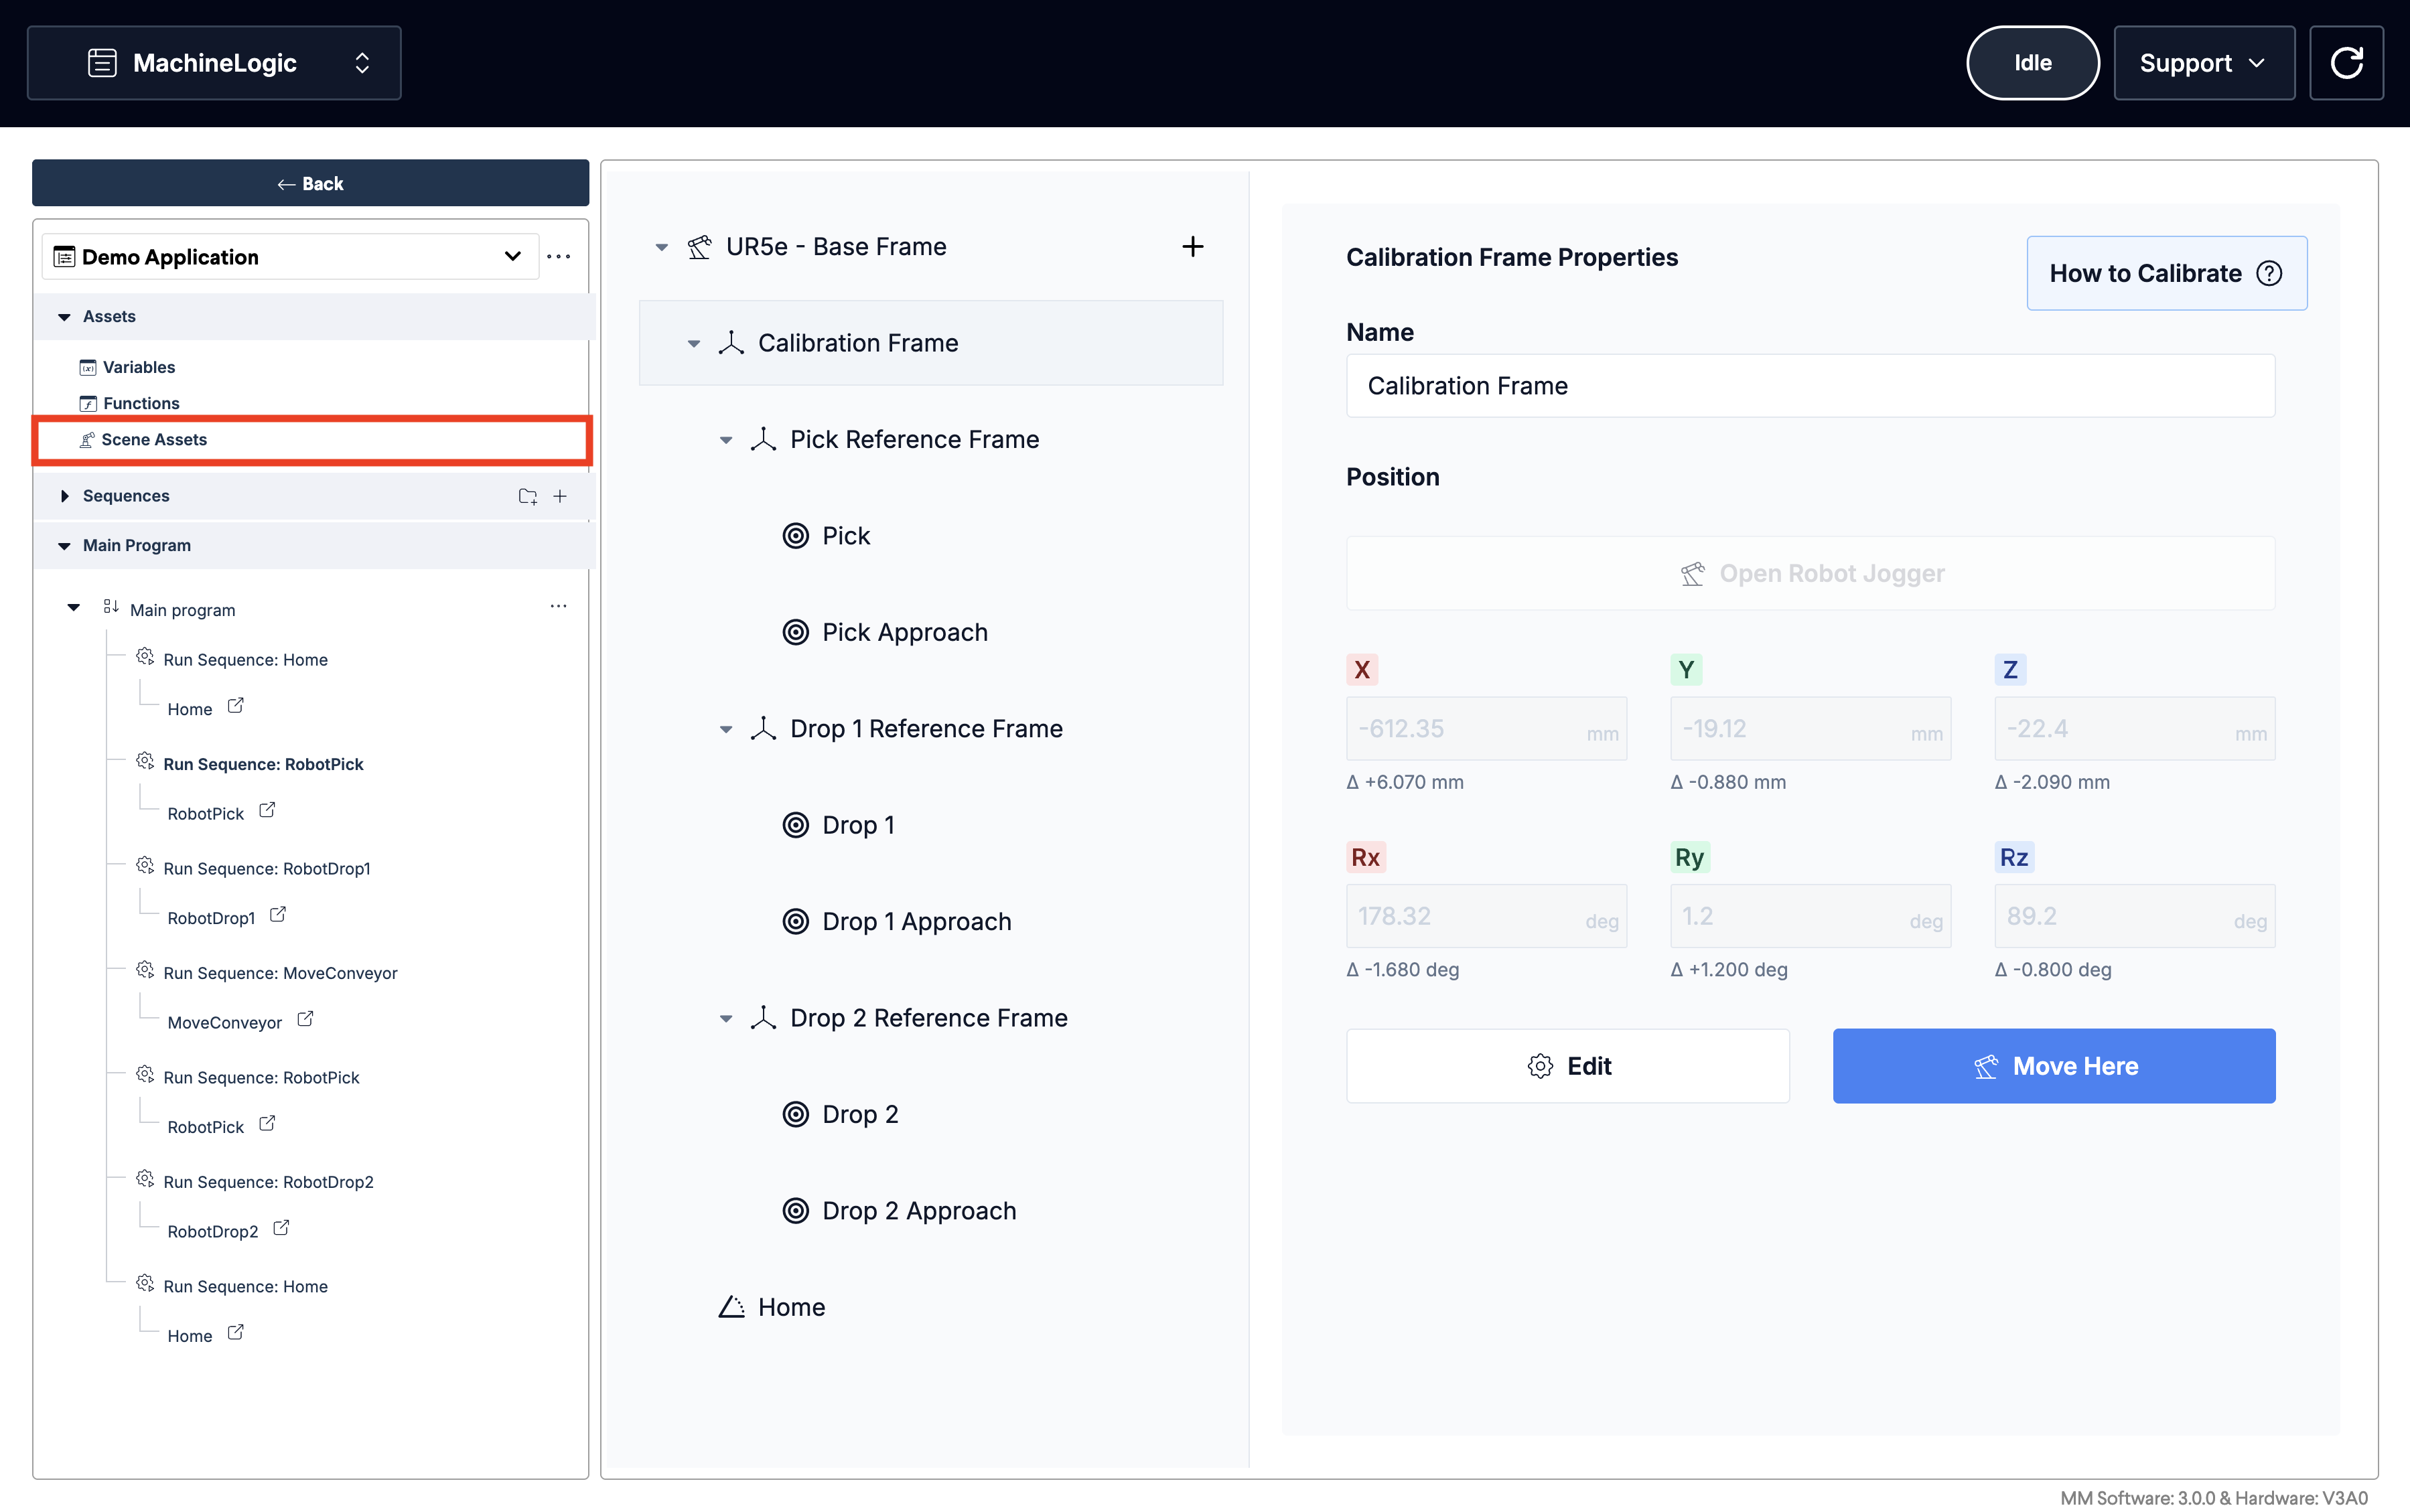
Task: Add a sequence with the plus icon
Action: (560, 496)
